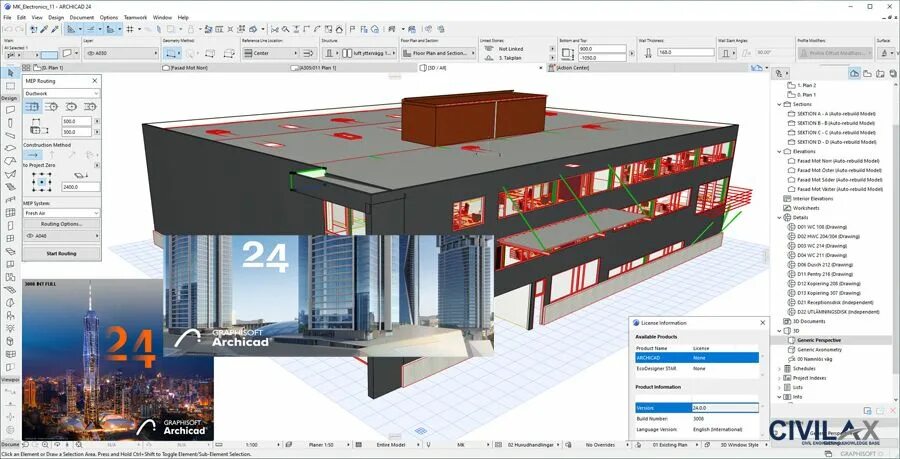Image resolution: width=900 pixels, height=459 pixels.
Task: Open View Map icon in Navigator
Action: pyautogui.click(x=867, y=73)
